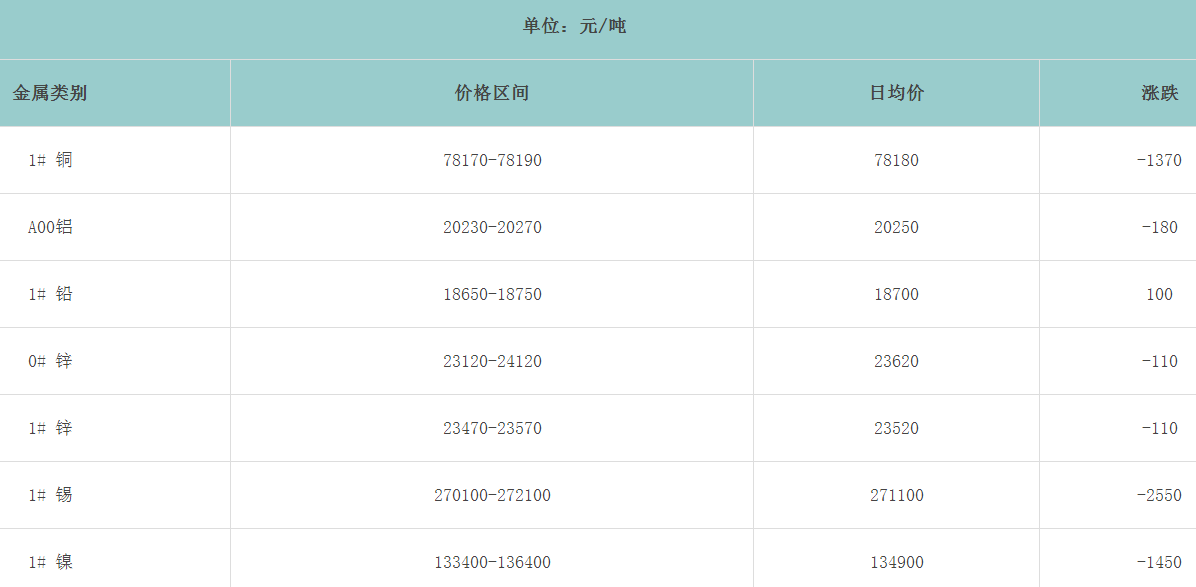This screenshot has width=1196, height=587.
Task: Click the nickel daily average 134900
Action: (x=896, y=562)
